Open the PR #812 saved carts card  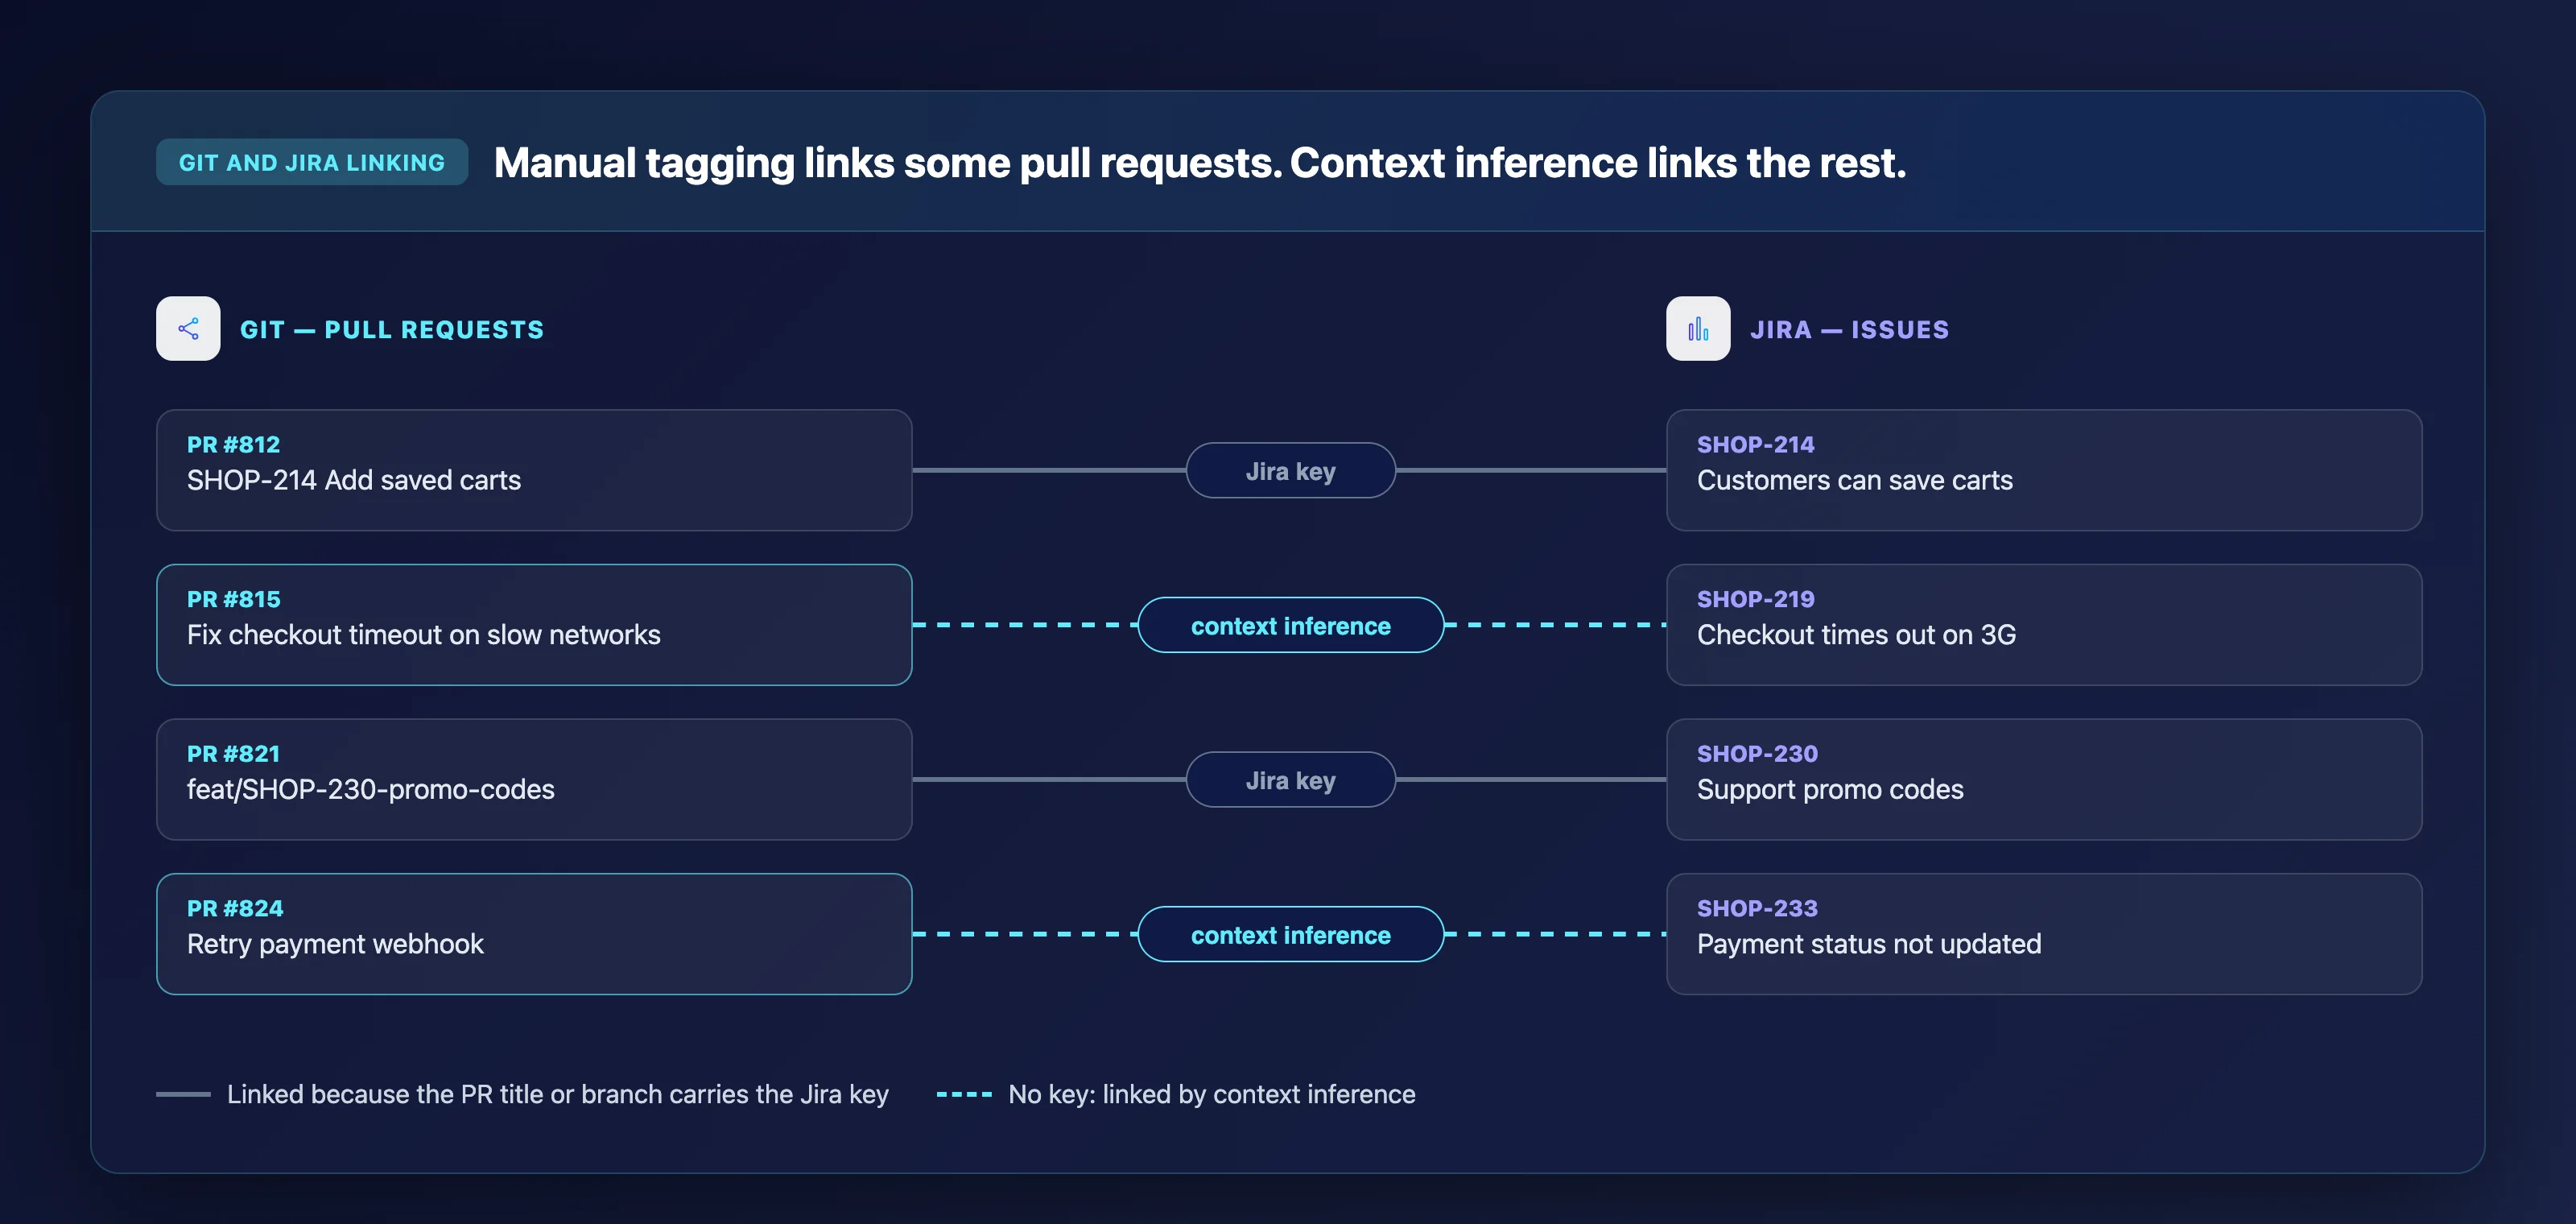click(534, 470)
